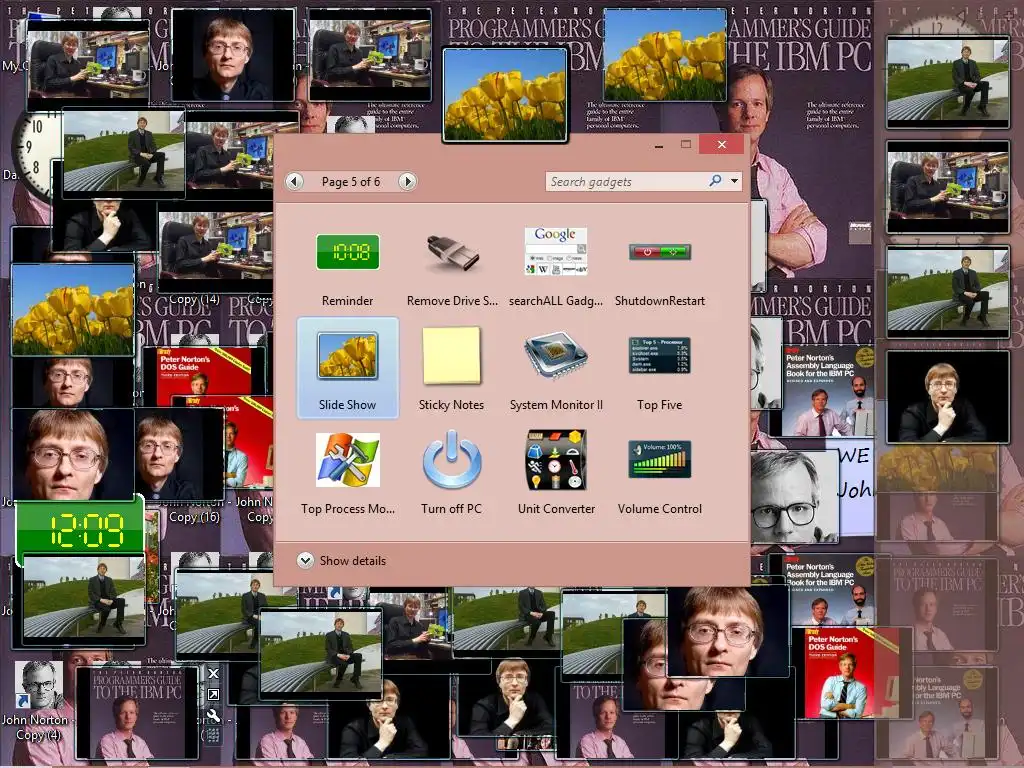Click the search magnifier icon
Image resolution: width=1024 pixels, height=768 pixels.
[x=715, y=181]
